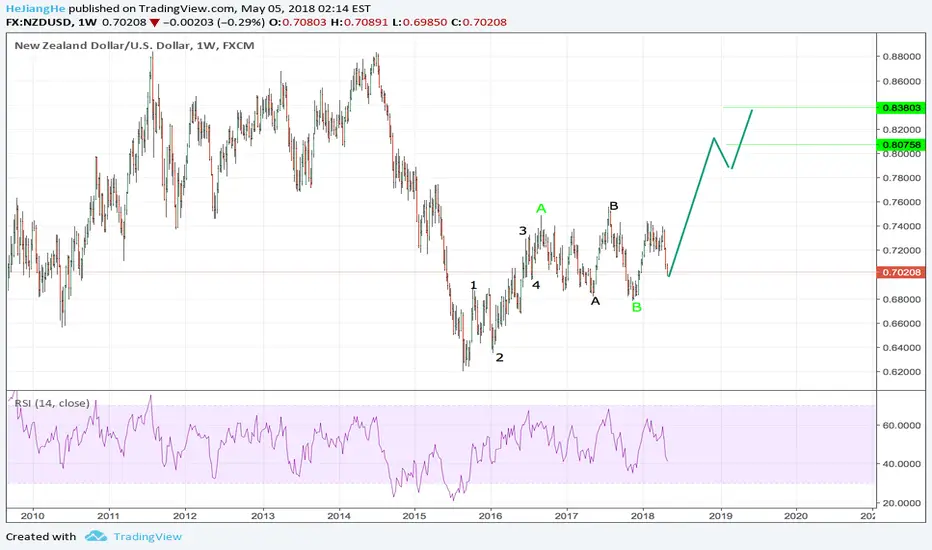The height and width of the screenshot is (550, 932).
Task: Click the 0.78000 price axis label
Action: pyautogui.click(x=902, y=178)
